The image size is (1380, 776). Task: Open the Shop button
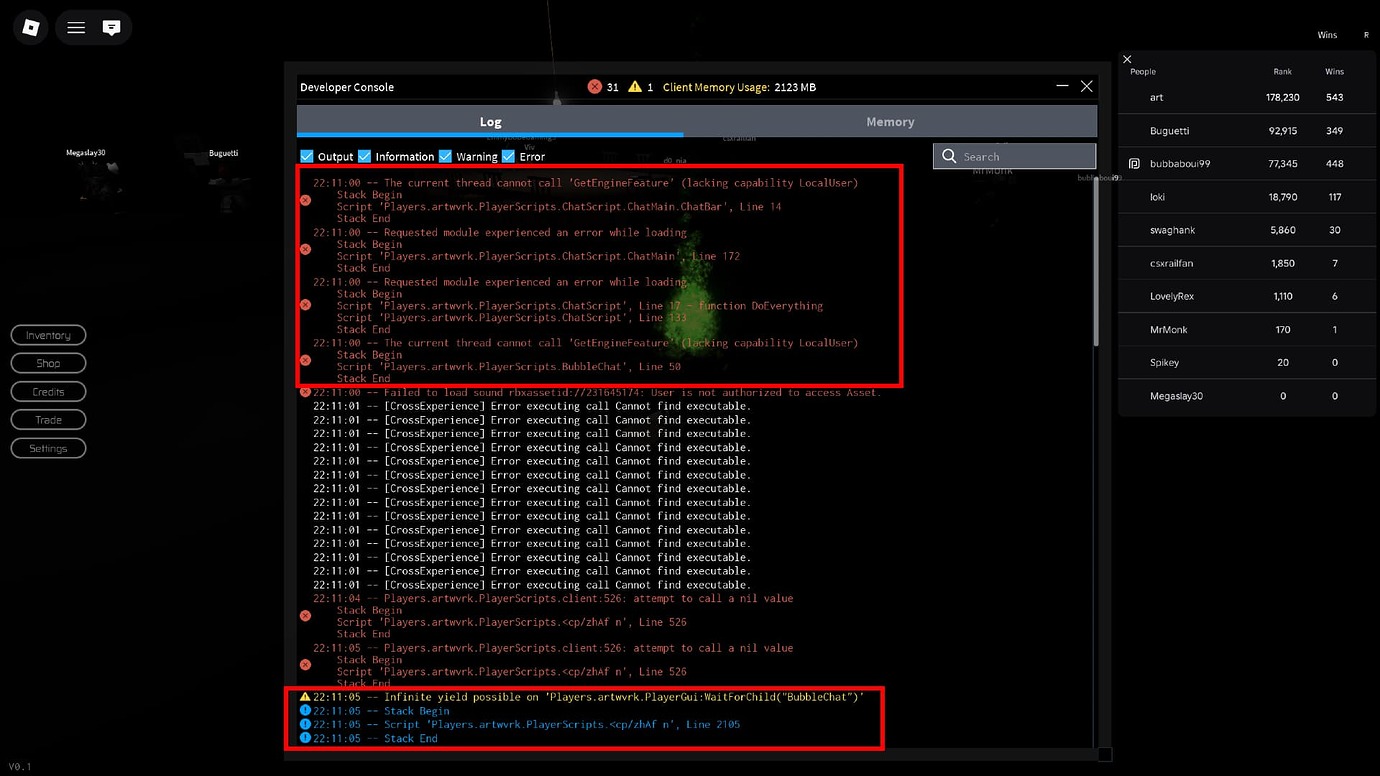(48, 363)
